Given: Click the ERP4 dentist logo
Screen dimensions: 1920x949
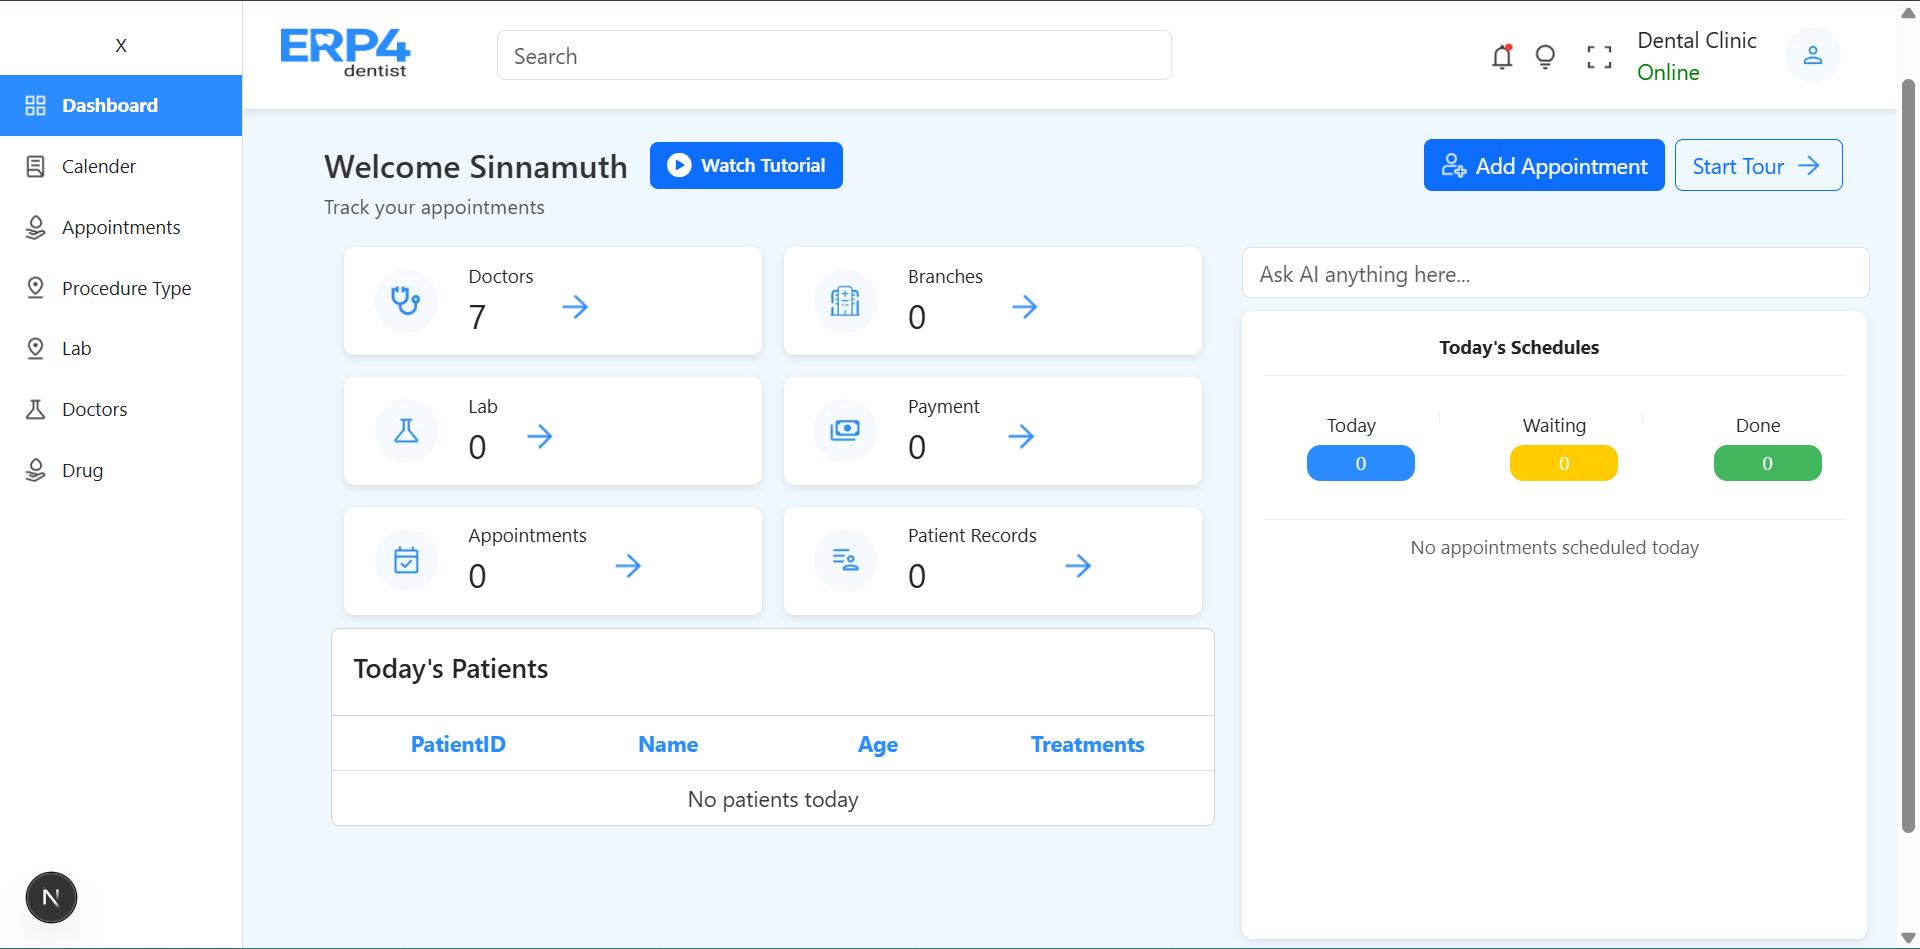Looking at the screenshot, I should click(x=345, y=53).
